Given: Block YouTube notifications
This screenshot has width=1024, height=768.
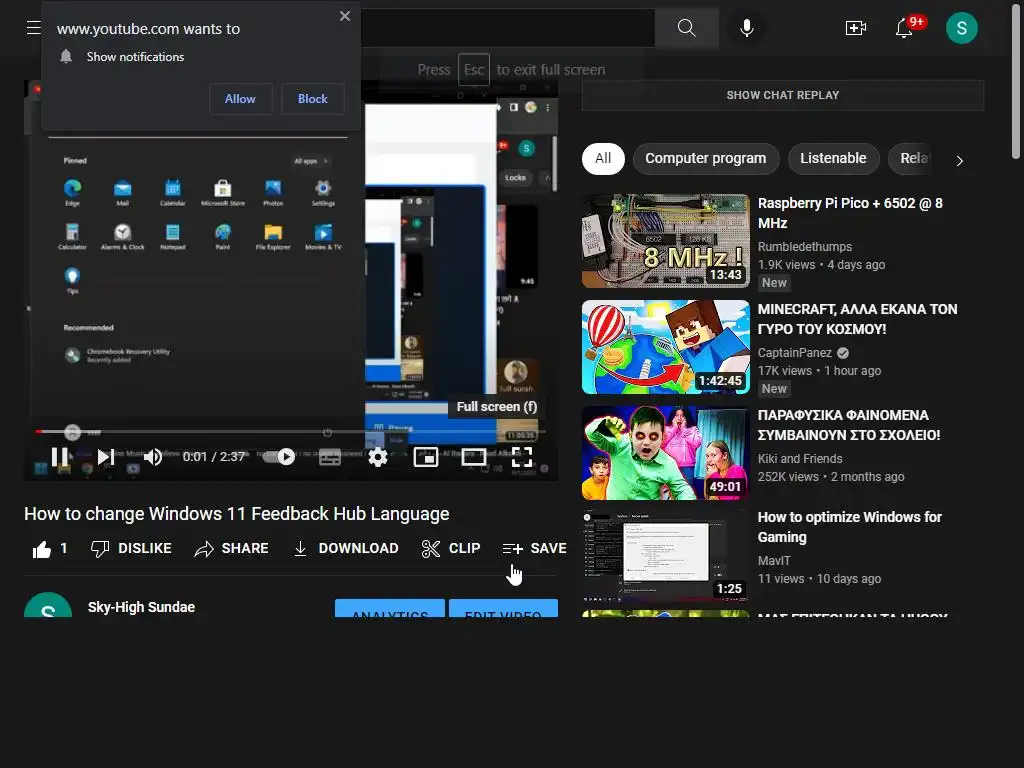Looking at the screenshot, I should tap(313, 99).
